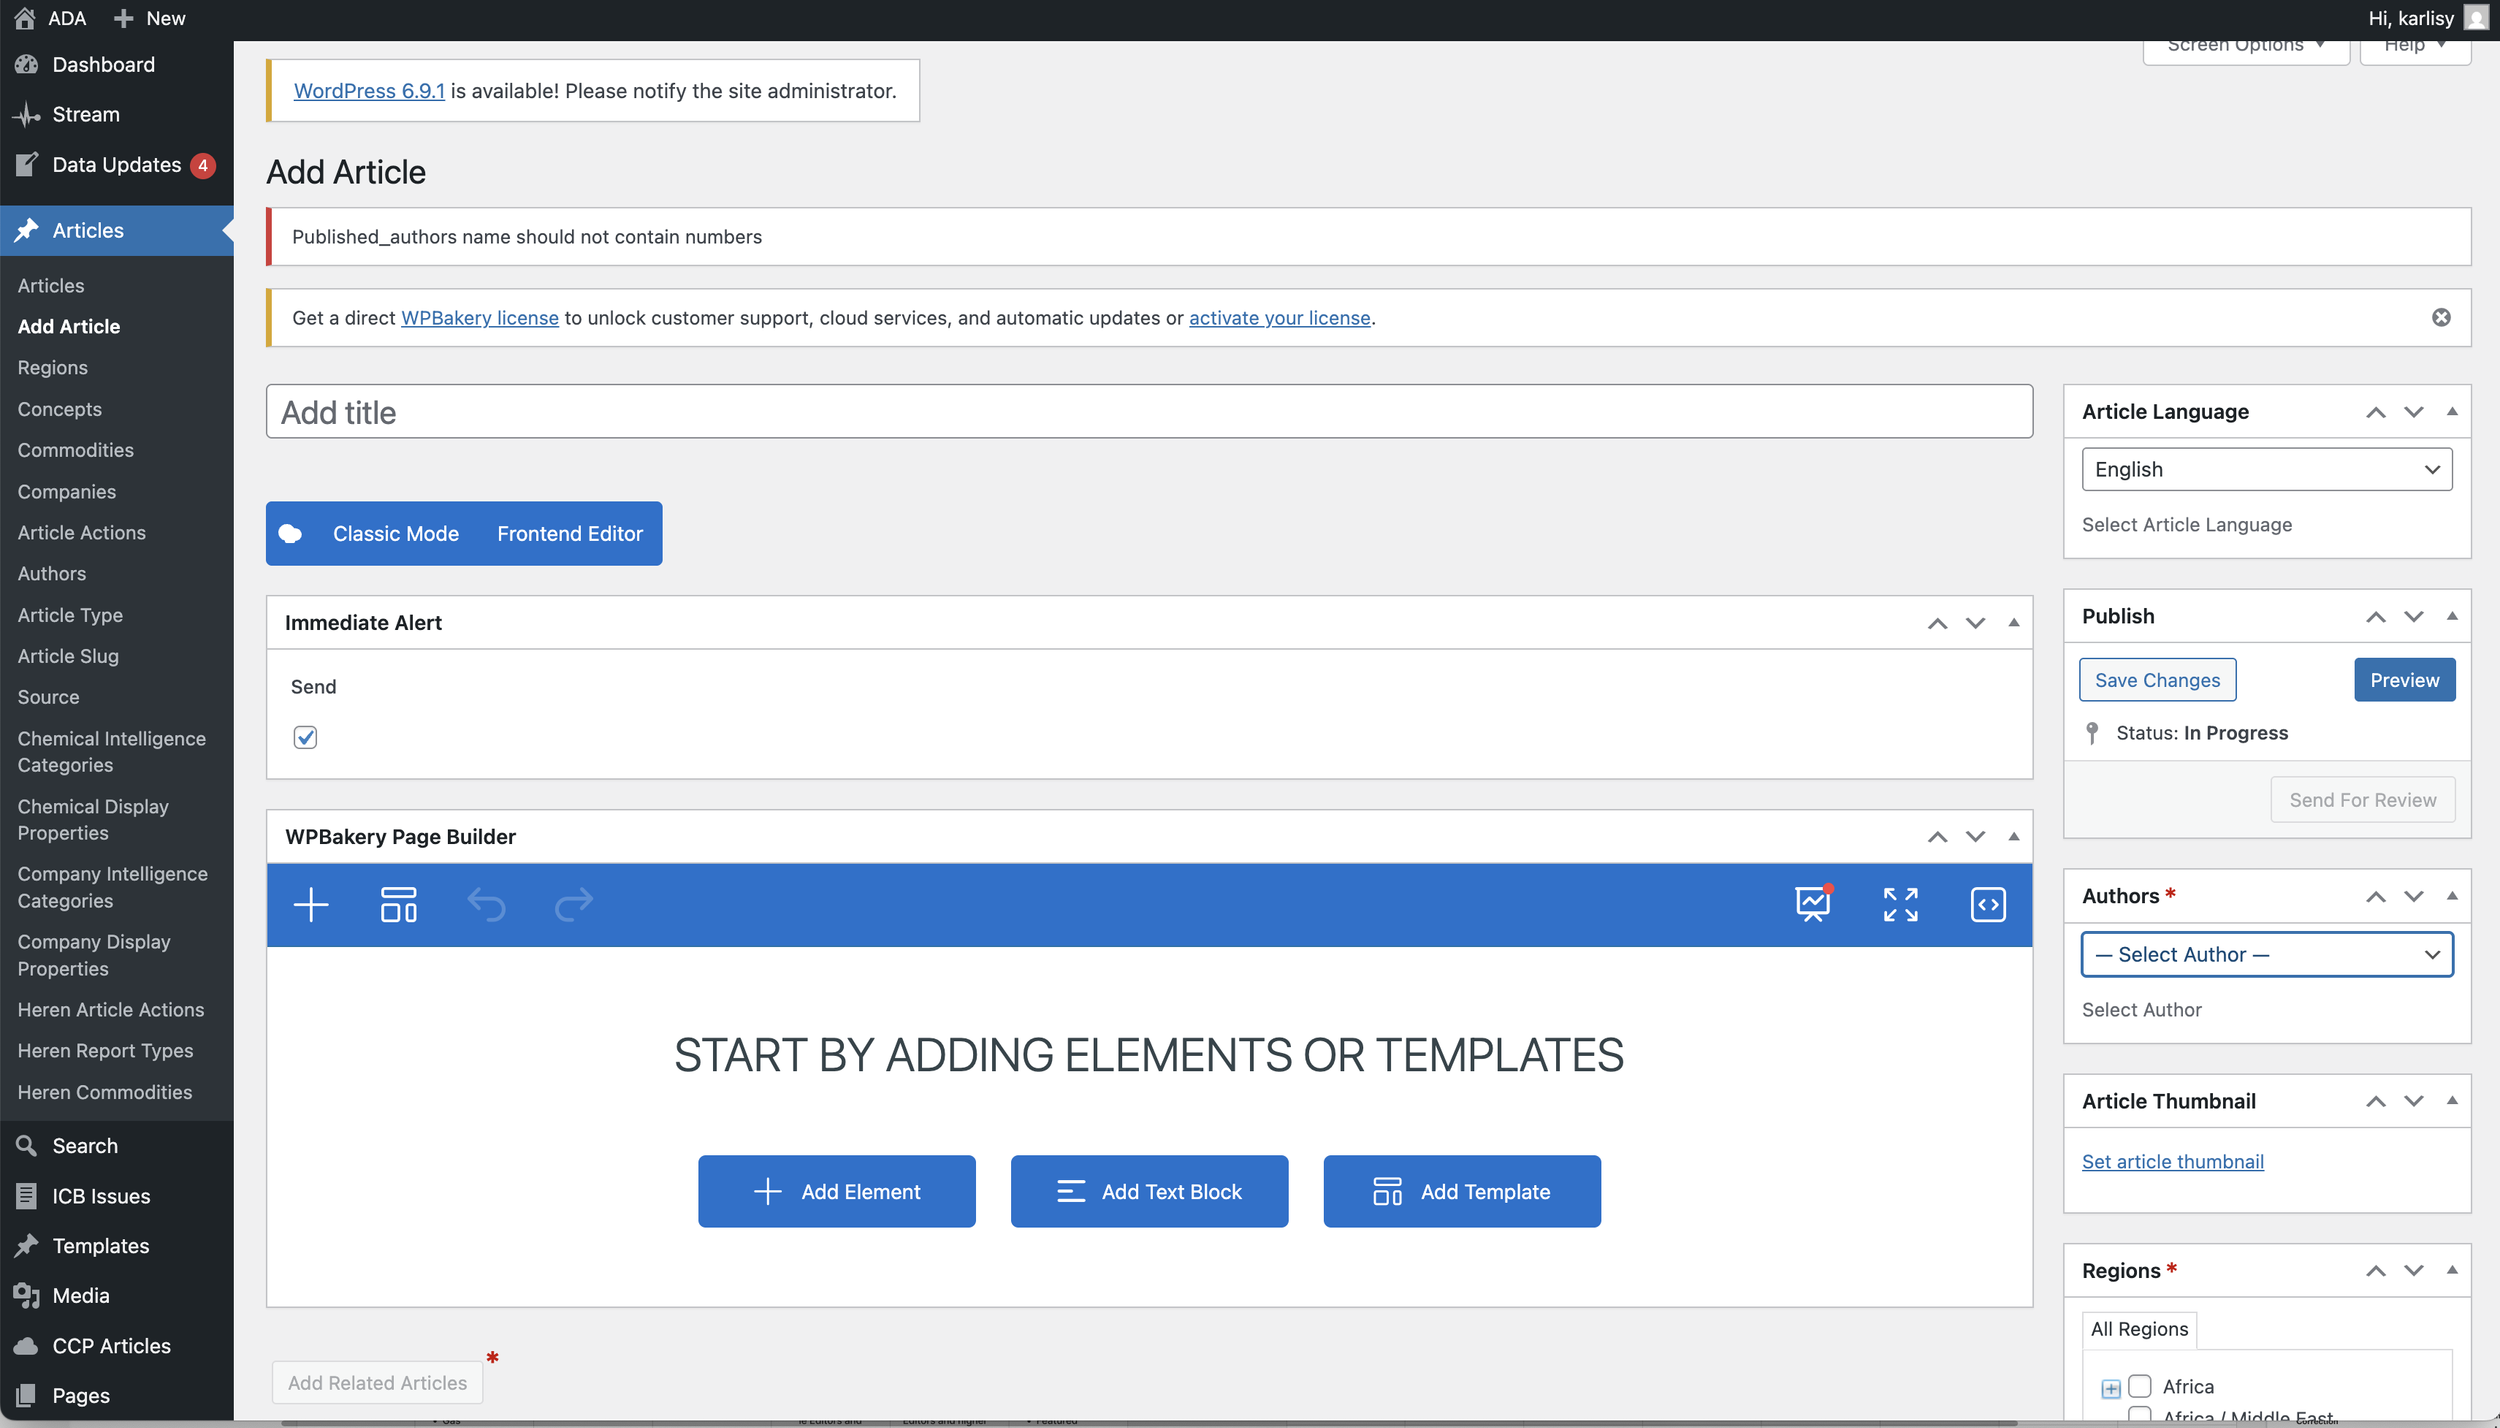Viewport: 2500px width, 1428px height.
Task: Open the Select Author dropdown
Action: click(x=2265, y=954)
